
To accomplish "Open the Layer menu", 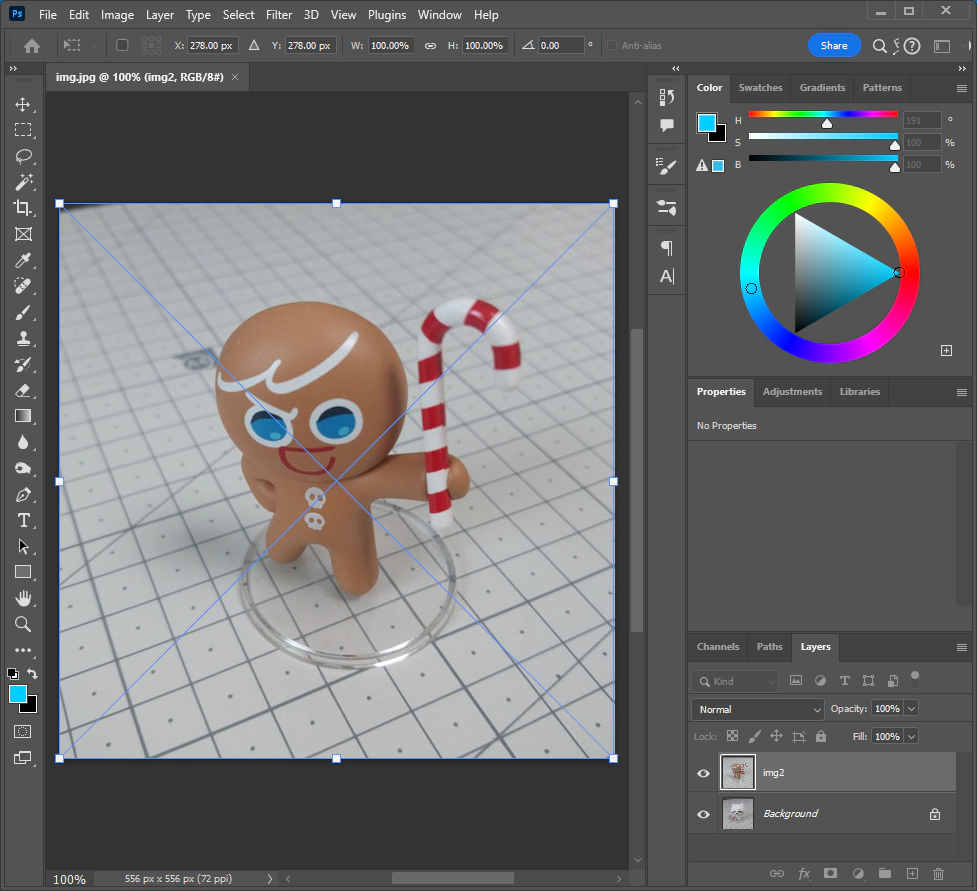I will tap(160, 14).
